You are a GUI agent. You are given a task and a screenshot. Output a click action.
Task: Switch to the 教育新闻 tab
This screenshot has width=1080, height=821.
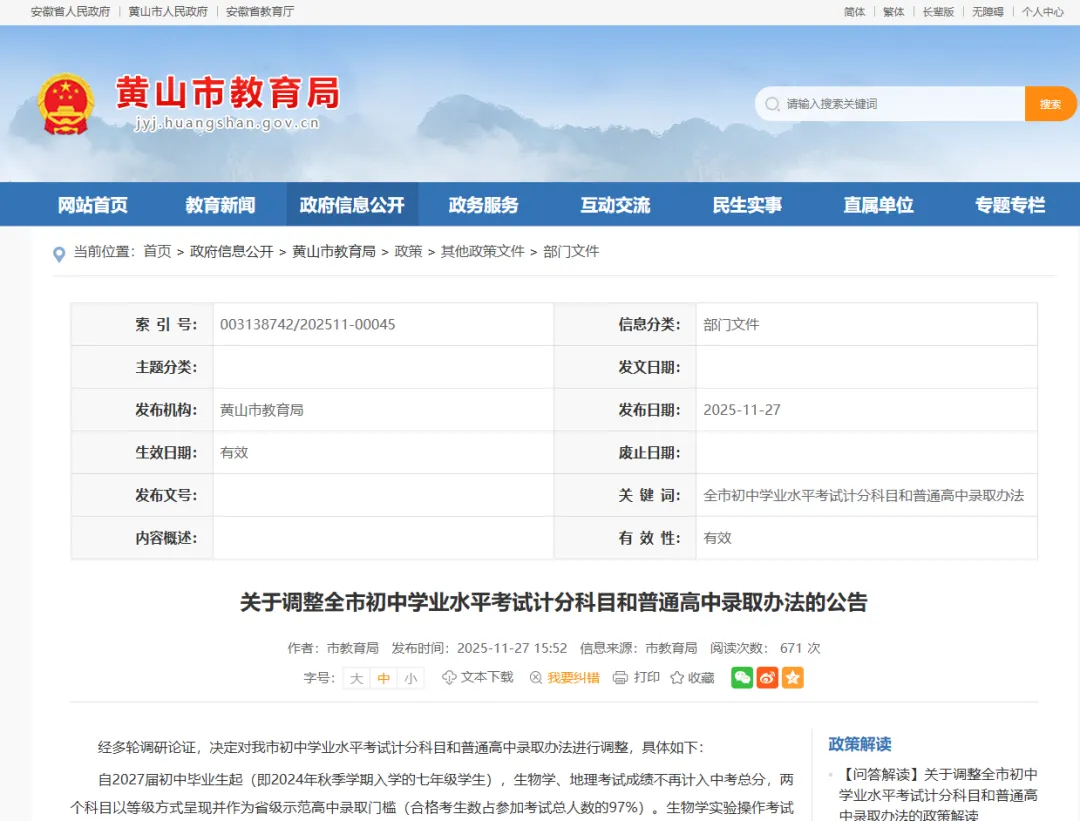tap(219, 204)
